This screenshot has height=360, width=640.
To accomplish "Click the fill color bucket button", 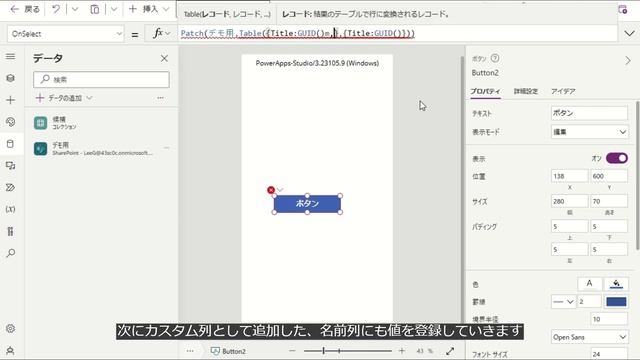I will coord(616,283).
